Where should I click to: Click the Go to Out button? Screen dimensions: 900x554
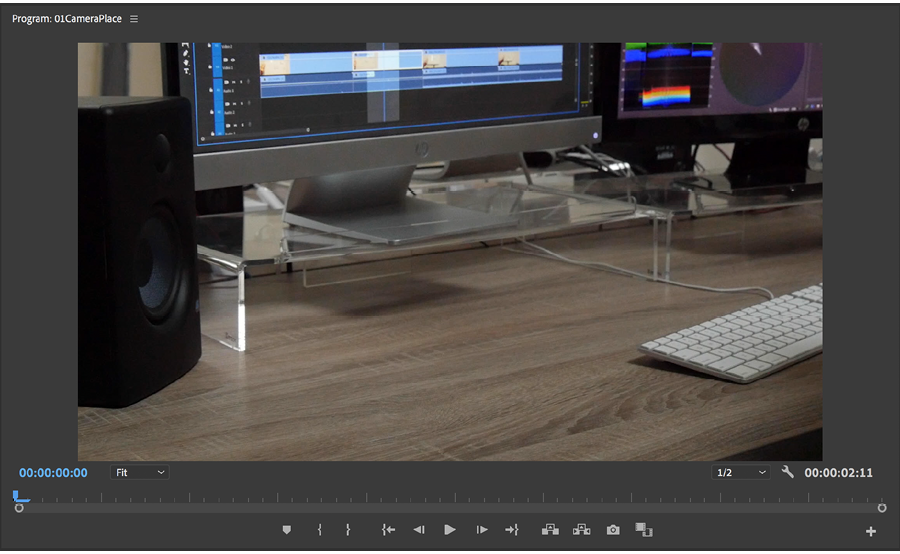[512, 530]
